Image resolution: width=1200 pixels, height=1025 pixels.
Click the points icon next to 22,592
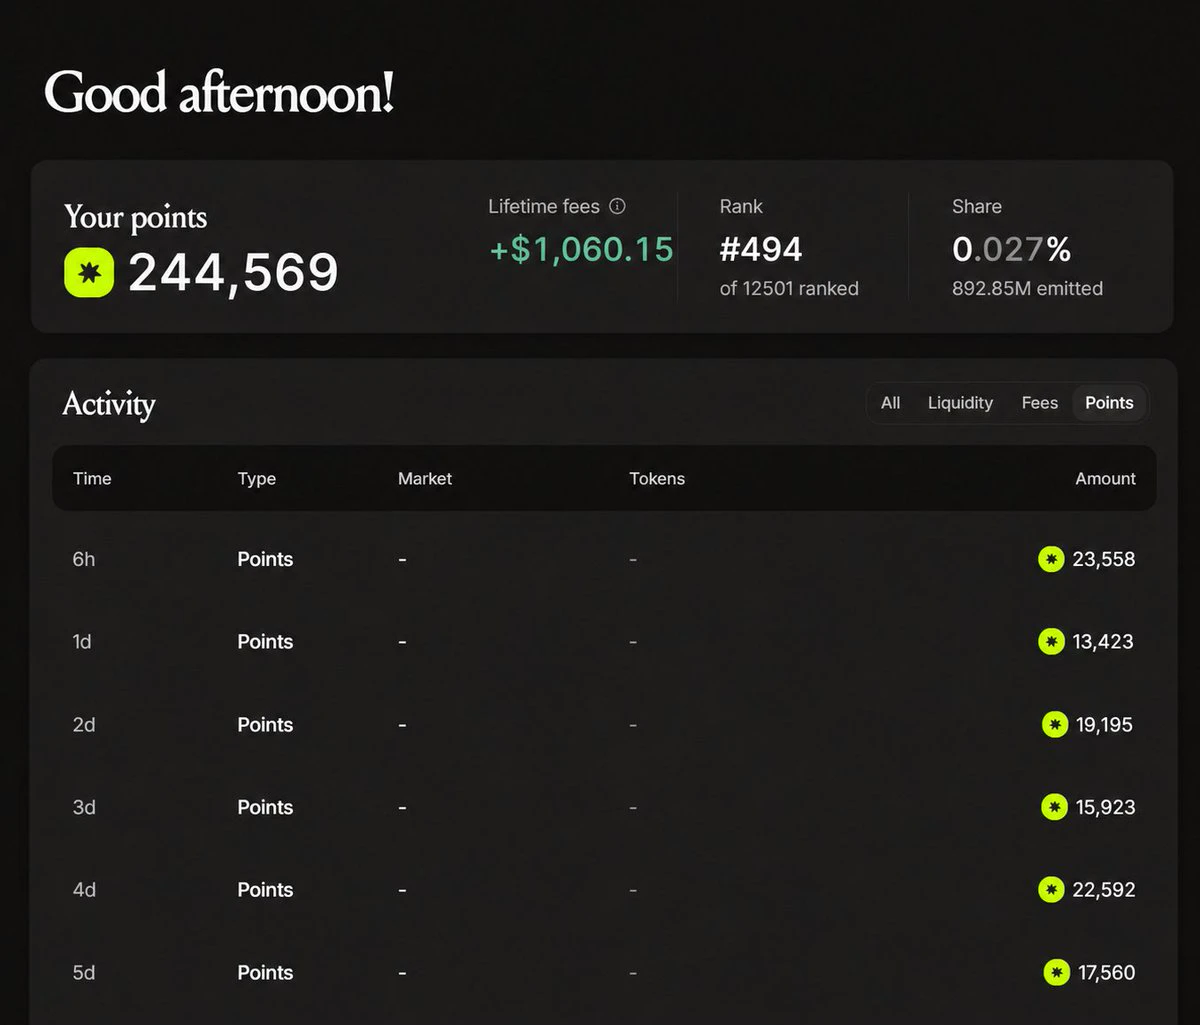point(1051,890)
